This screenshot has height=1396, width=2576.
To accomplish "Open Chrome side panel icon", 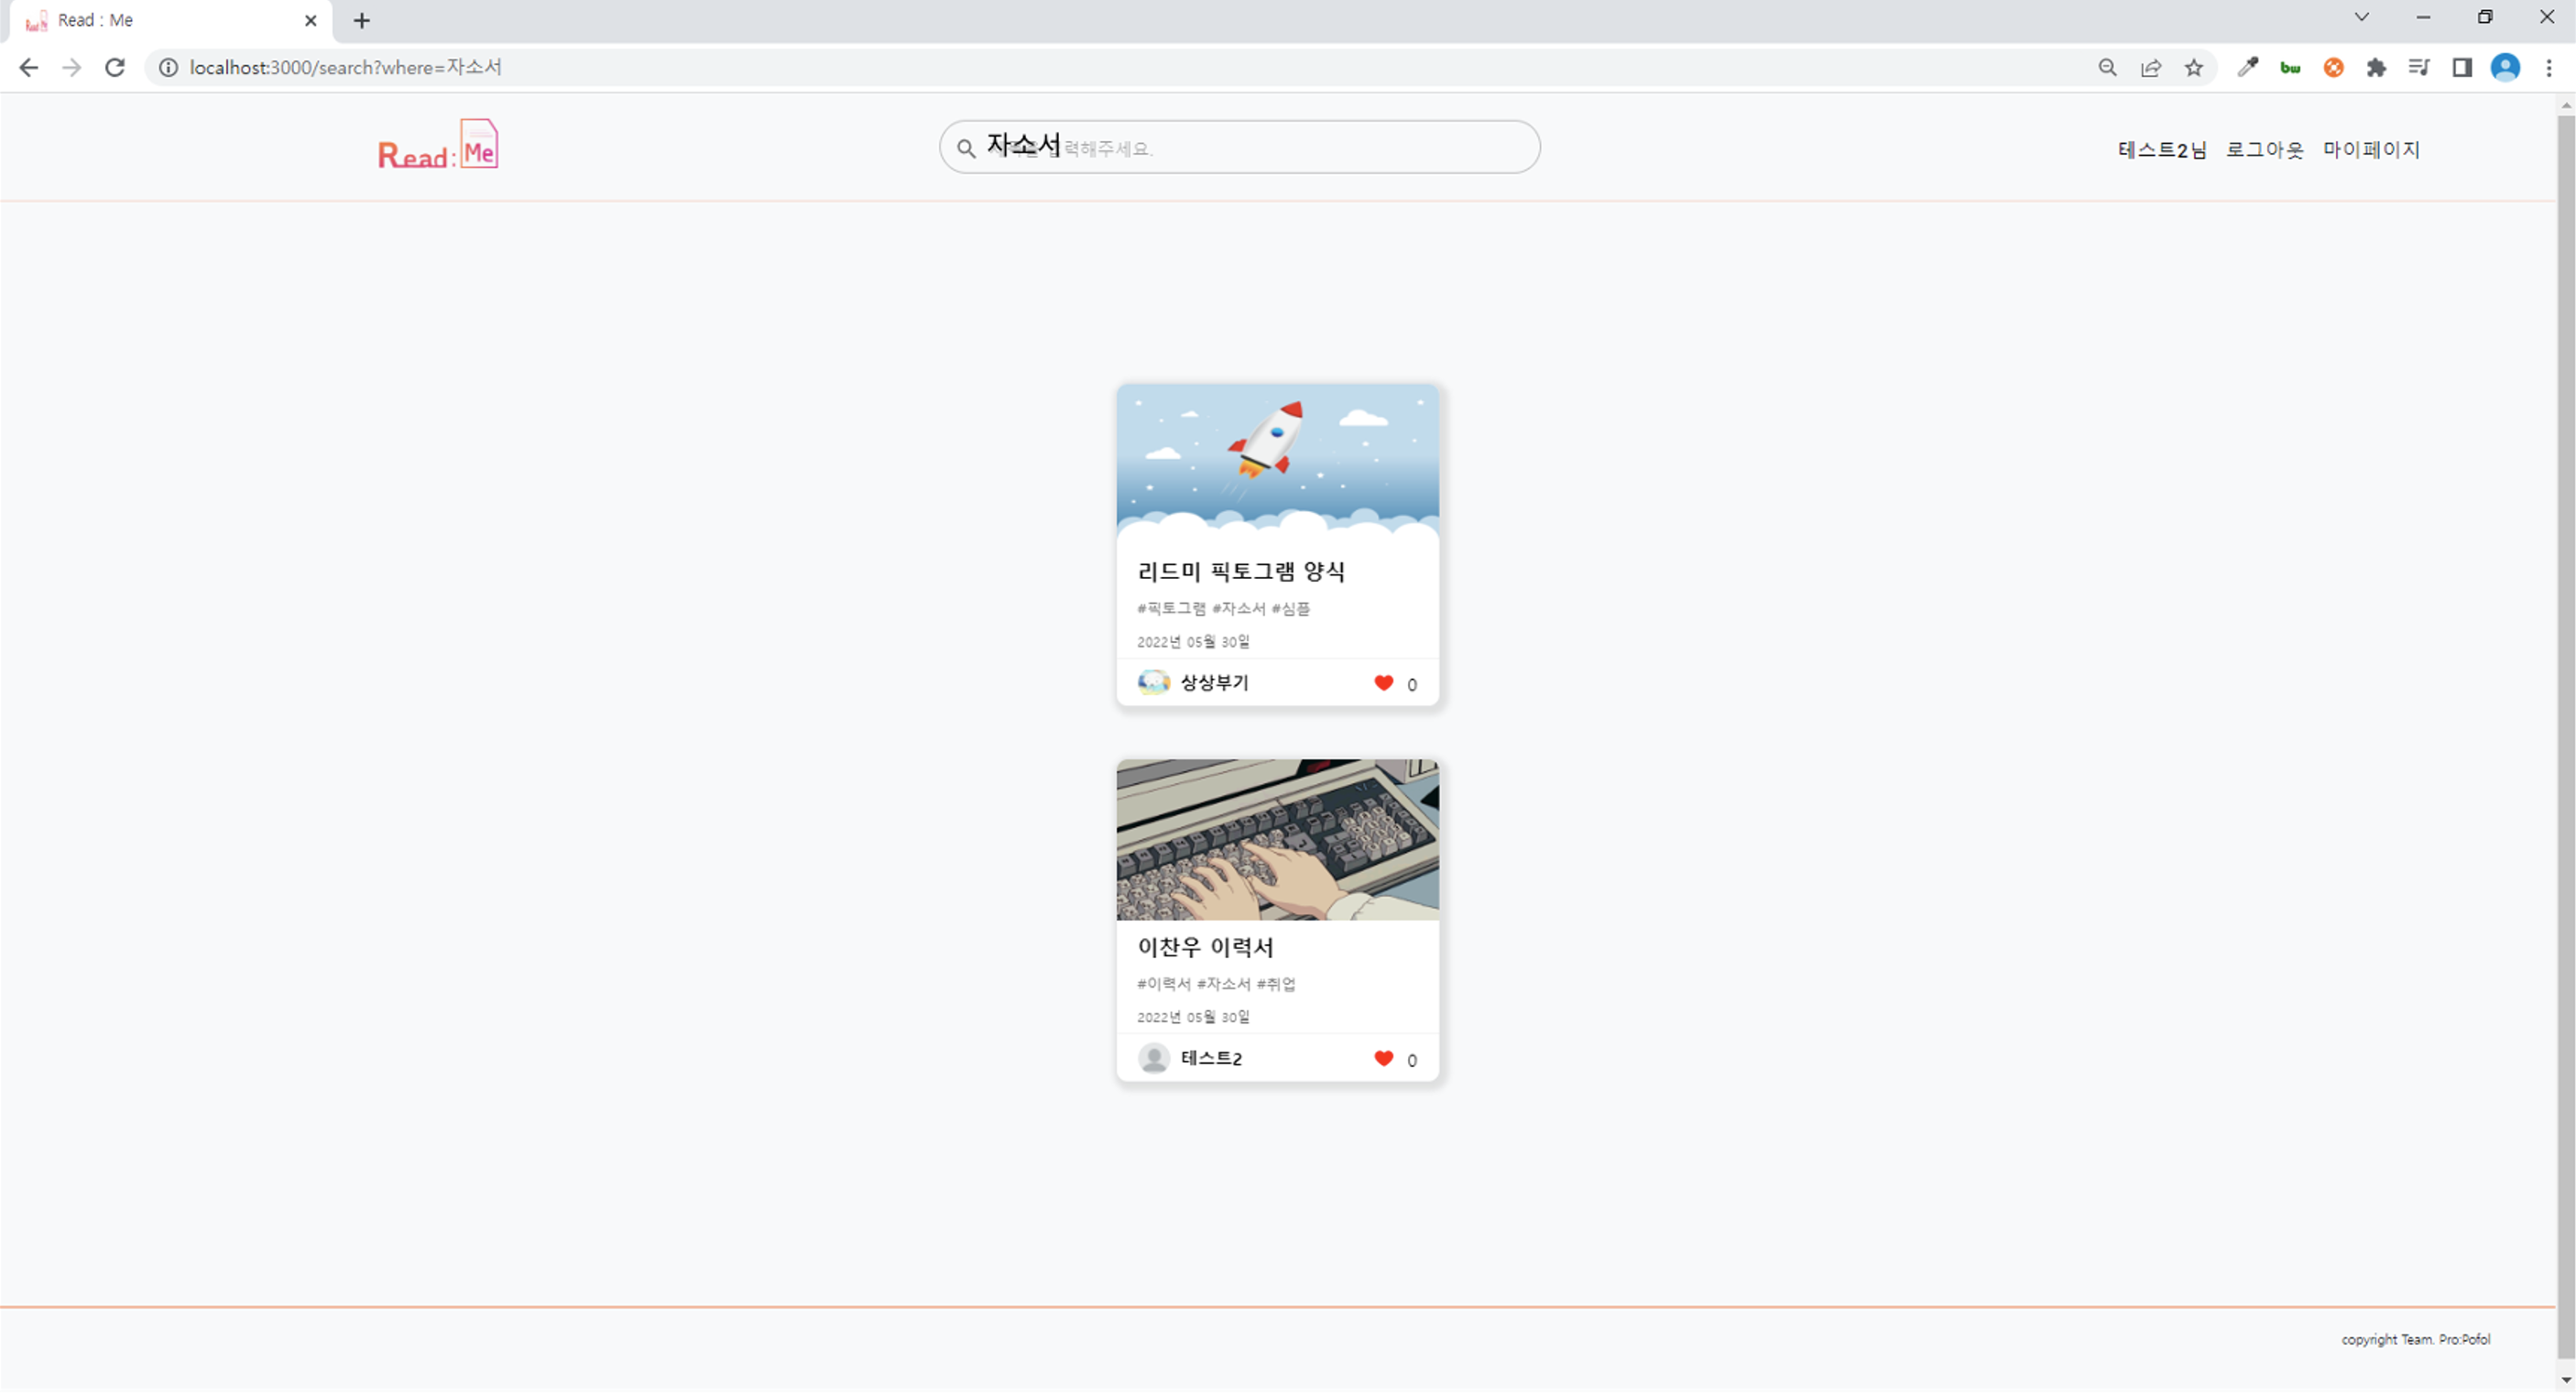I will [x=2461, y=68].
